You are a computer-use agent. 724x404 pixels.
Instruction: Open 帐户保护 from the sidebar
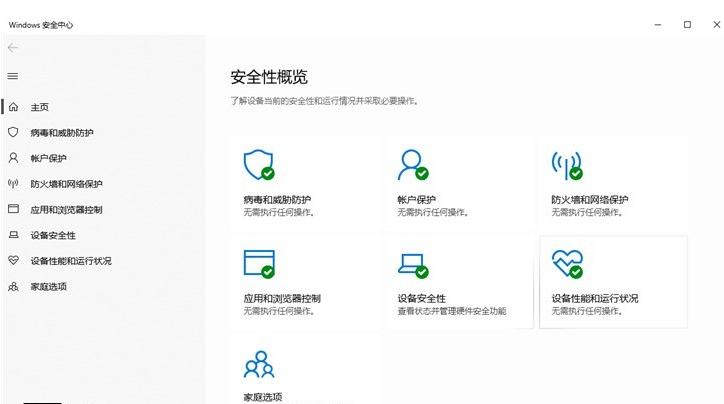[48, 158]
